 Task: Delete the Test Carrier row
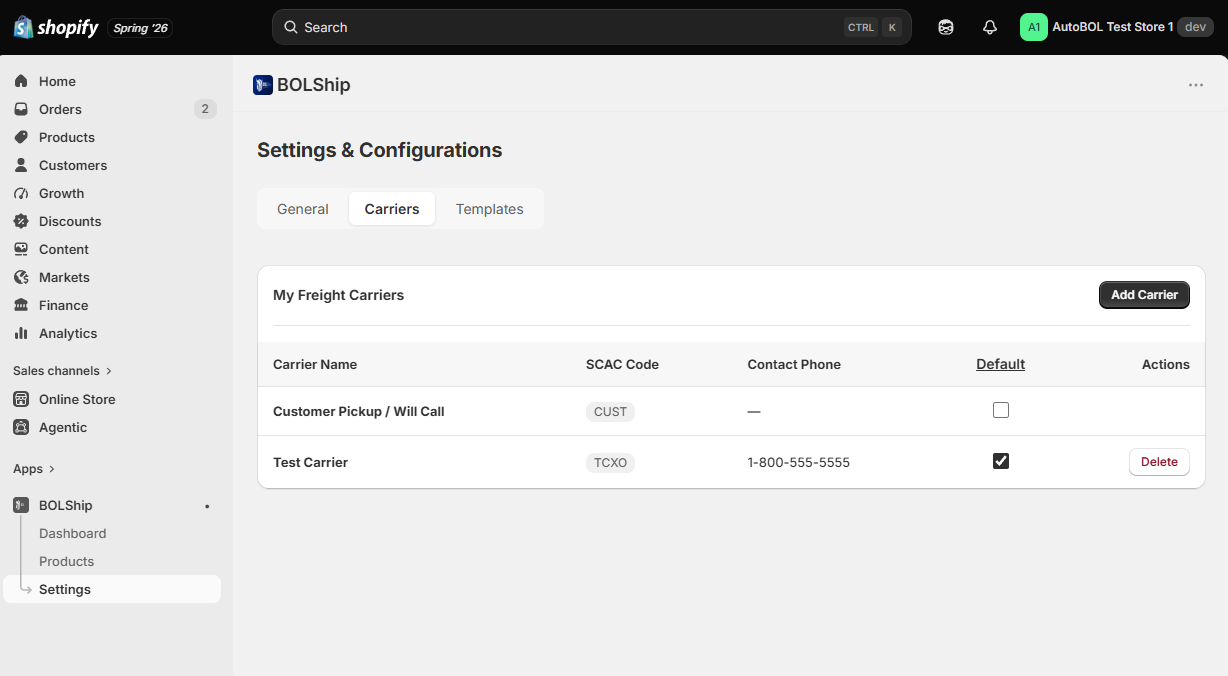coord(1159,462)
